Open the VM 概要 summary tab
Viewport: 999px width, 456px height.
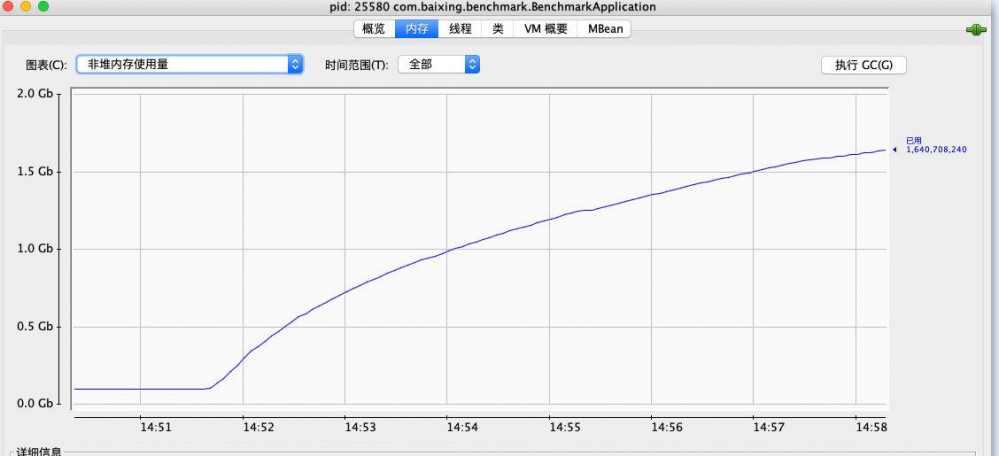[x=545, y=29]
